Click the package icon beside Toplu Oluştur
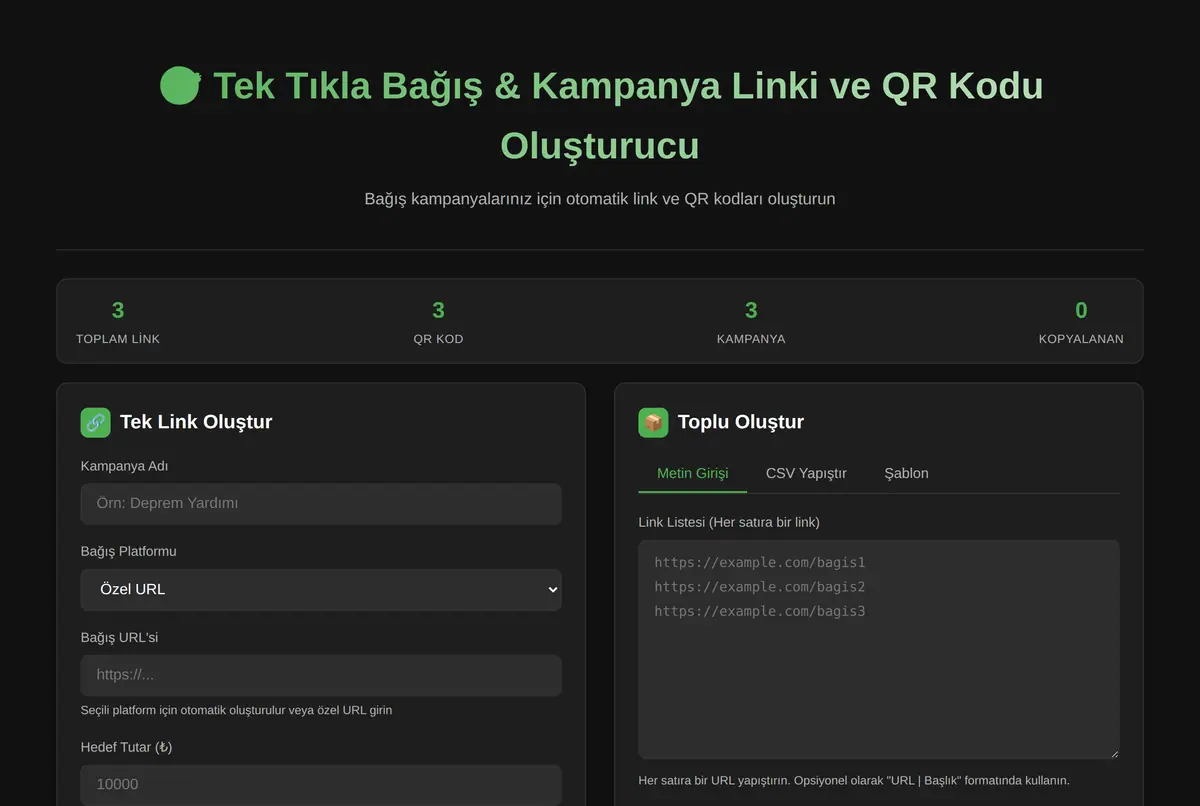This screenshot has height=806, width=1200. [653, 422]
